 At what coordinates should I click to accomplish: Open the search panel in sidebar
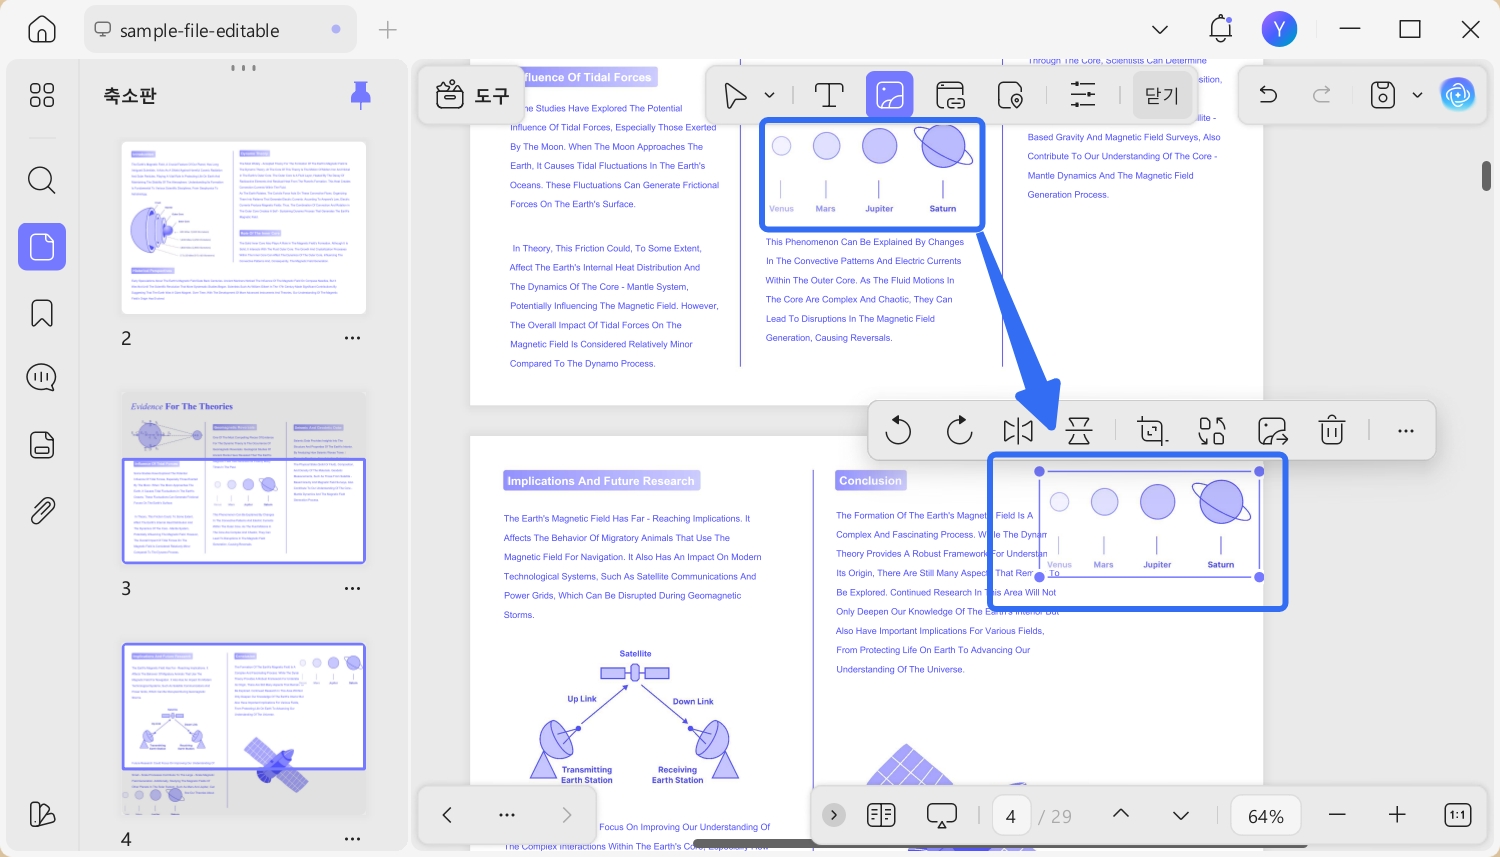click(42, 180)
